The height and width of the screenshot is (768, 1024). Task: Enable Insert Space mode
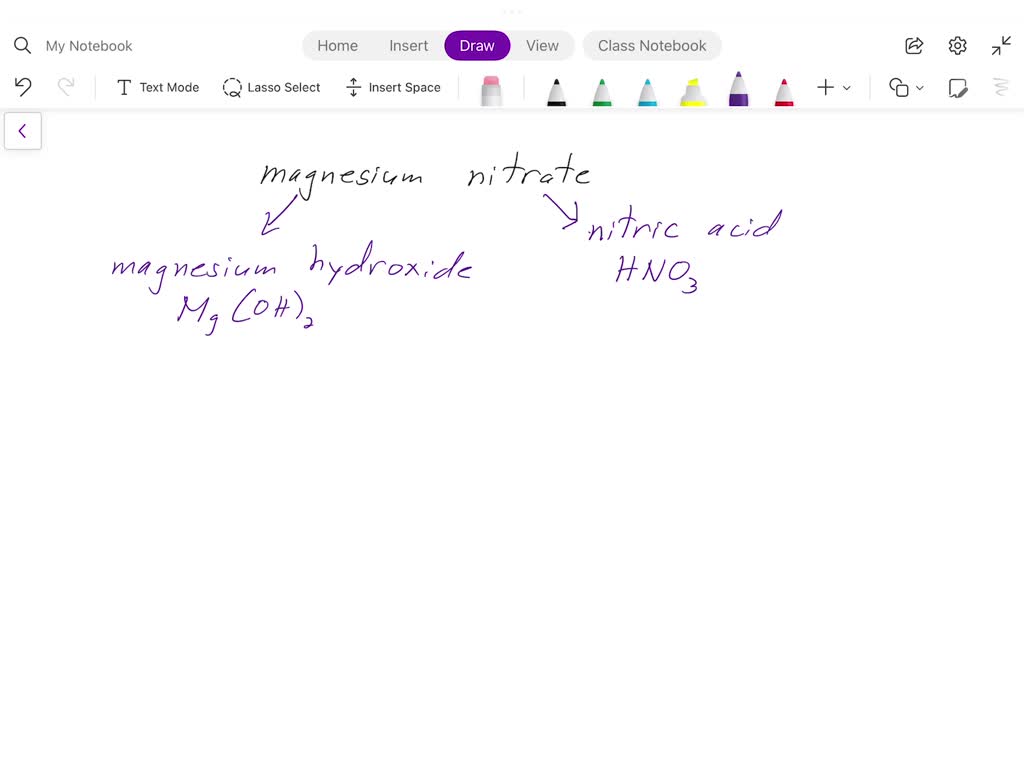(x=393, y=87)
